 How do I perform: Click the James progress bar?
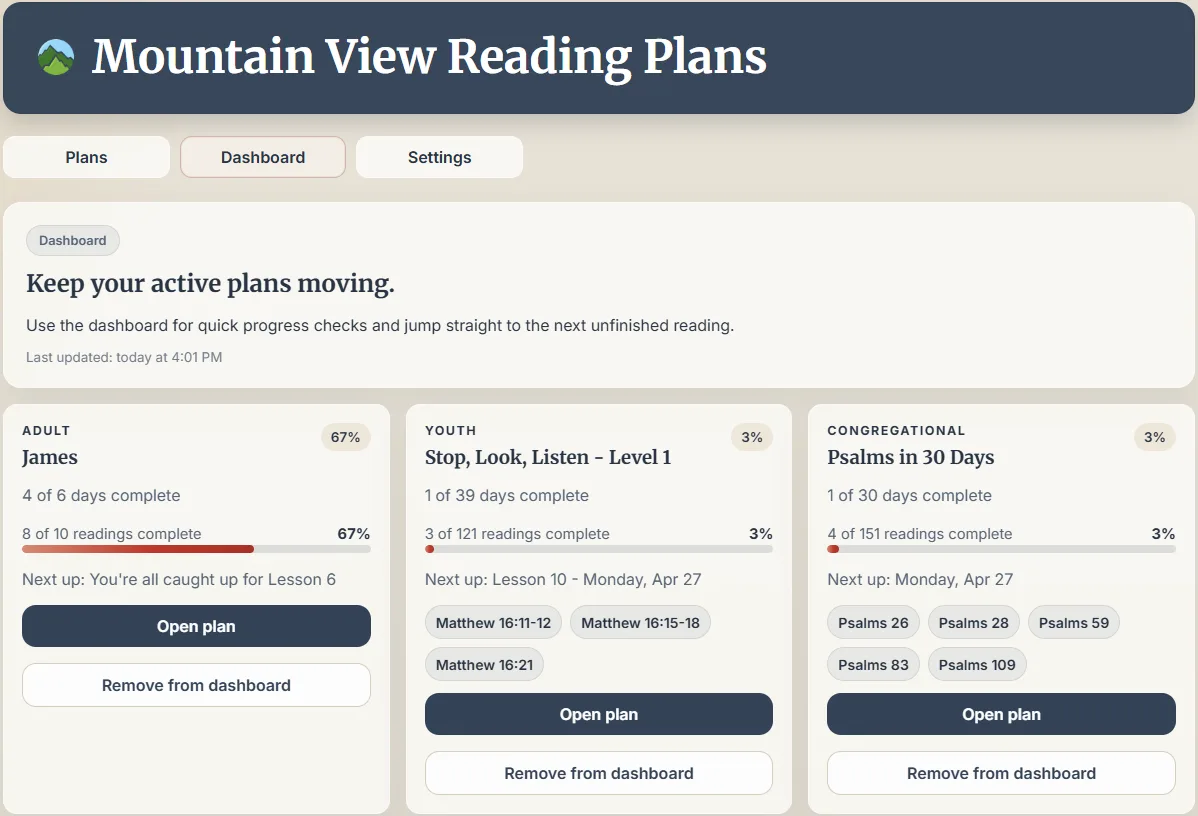point(196,549)
